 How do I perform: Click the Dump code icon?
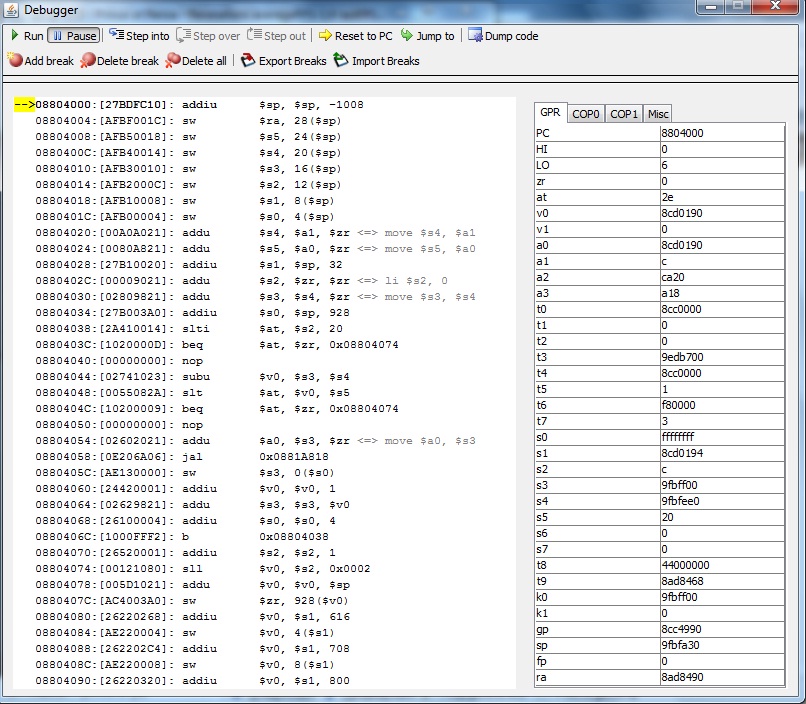coord(474,36)
